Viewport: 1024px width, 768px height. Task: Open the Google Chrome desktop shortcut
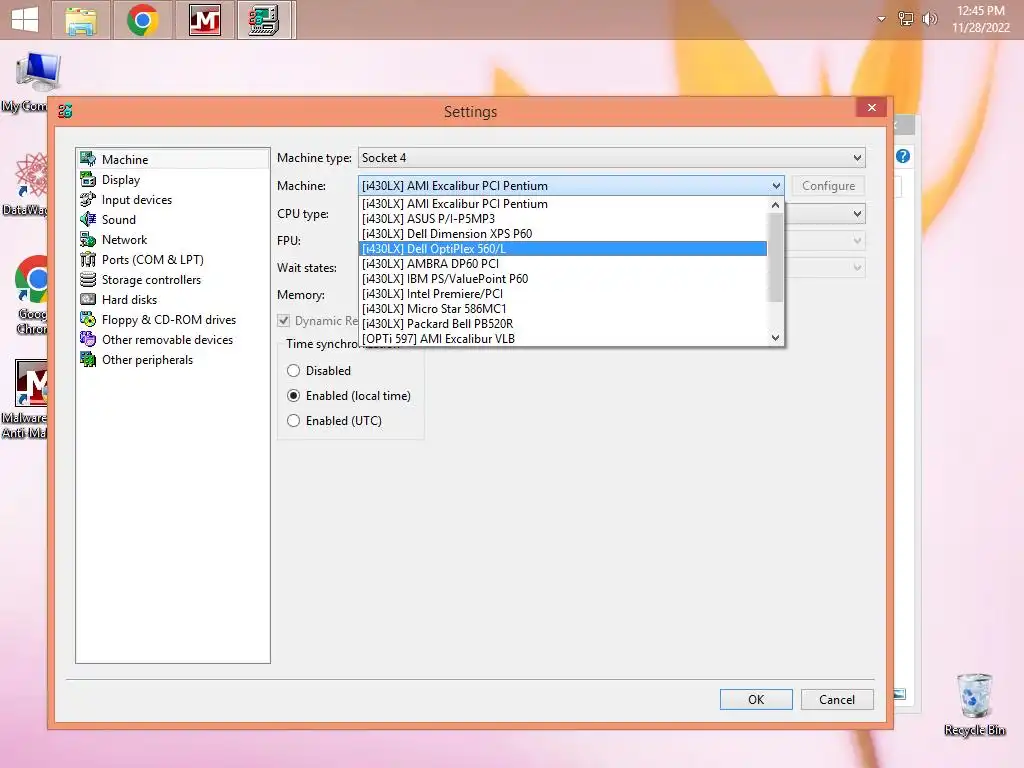(30, 295)
